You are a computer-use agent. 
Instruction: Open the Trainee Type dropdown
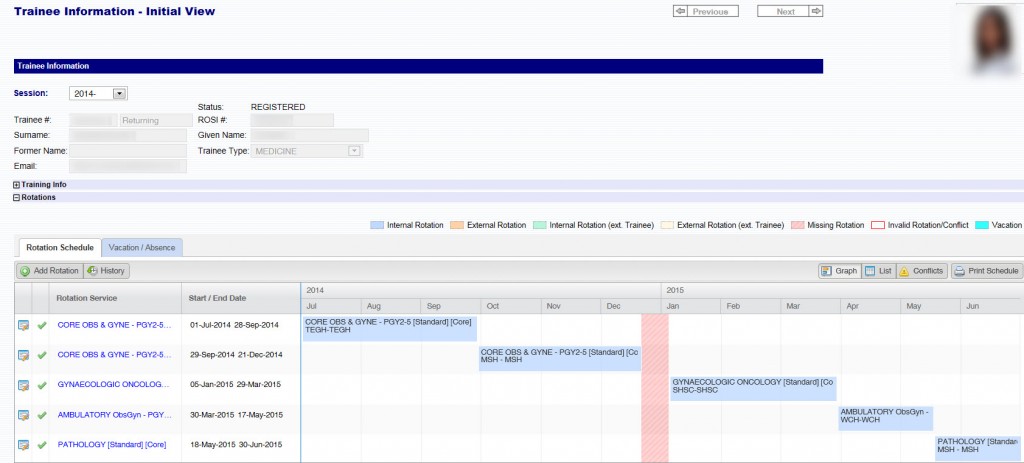353,151
